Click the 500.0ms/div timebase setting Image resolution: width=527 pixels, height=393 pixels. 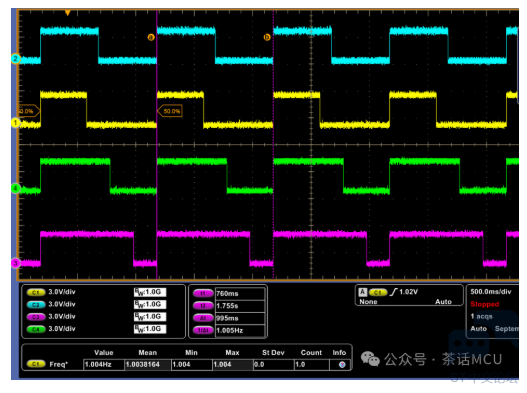tap(491, 292)
